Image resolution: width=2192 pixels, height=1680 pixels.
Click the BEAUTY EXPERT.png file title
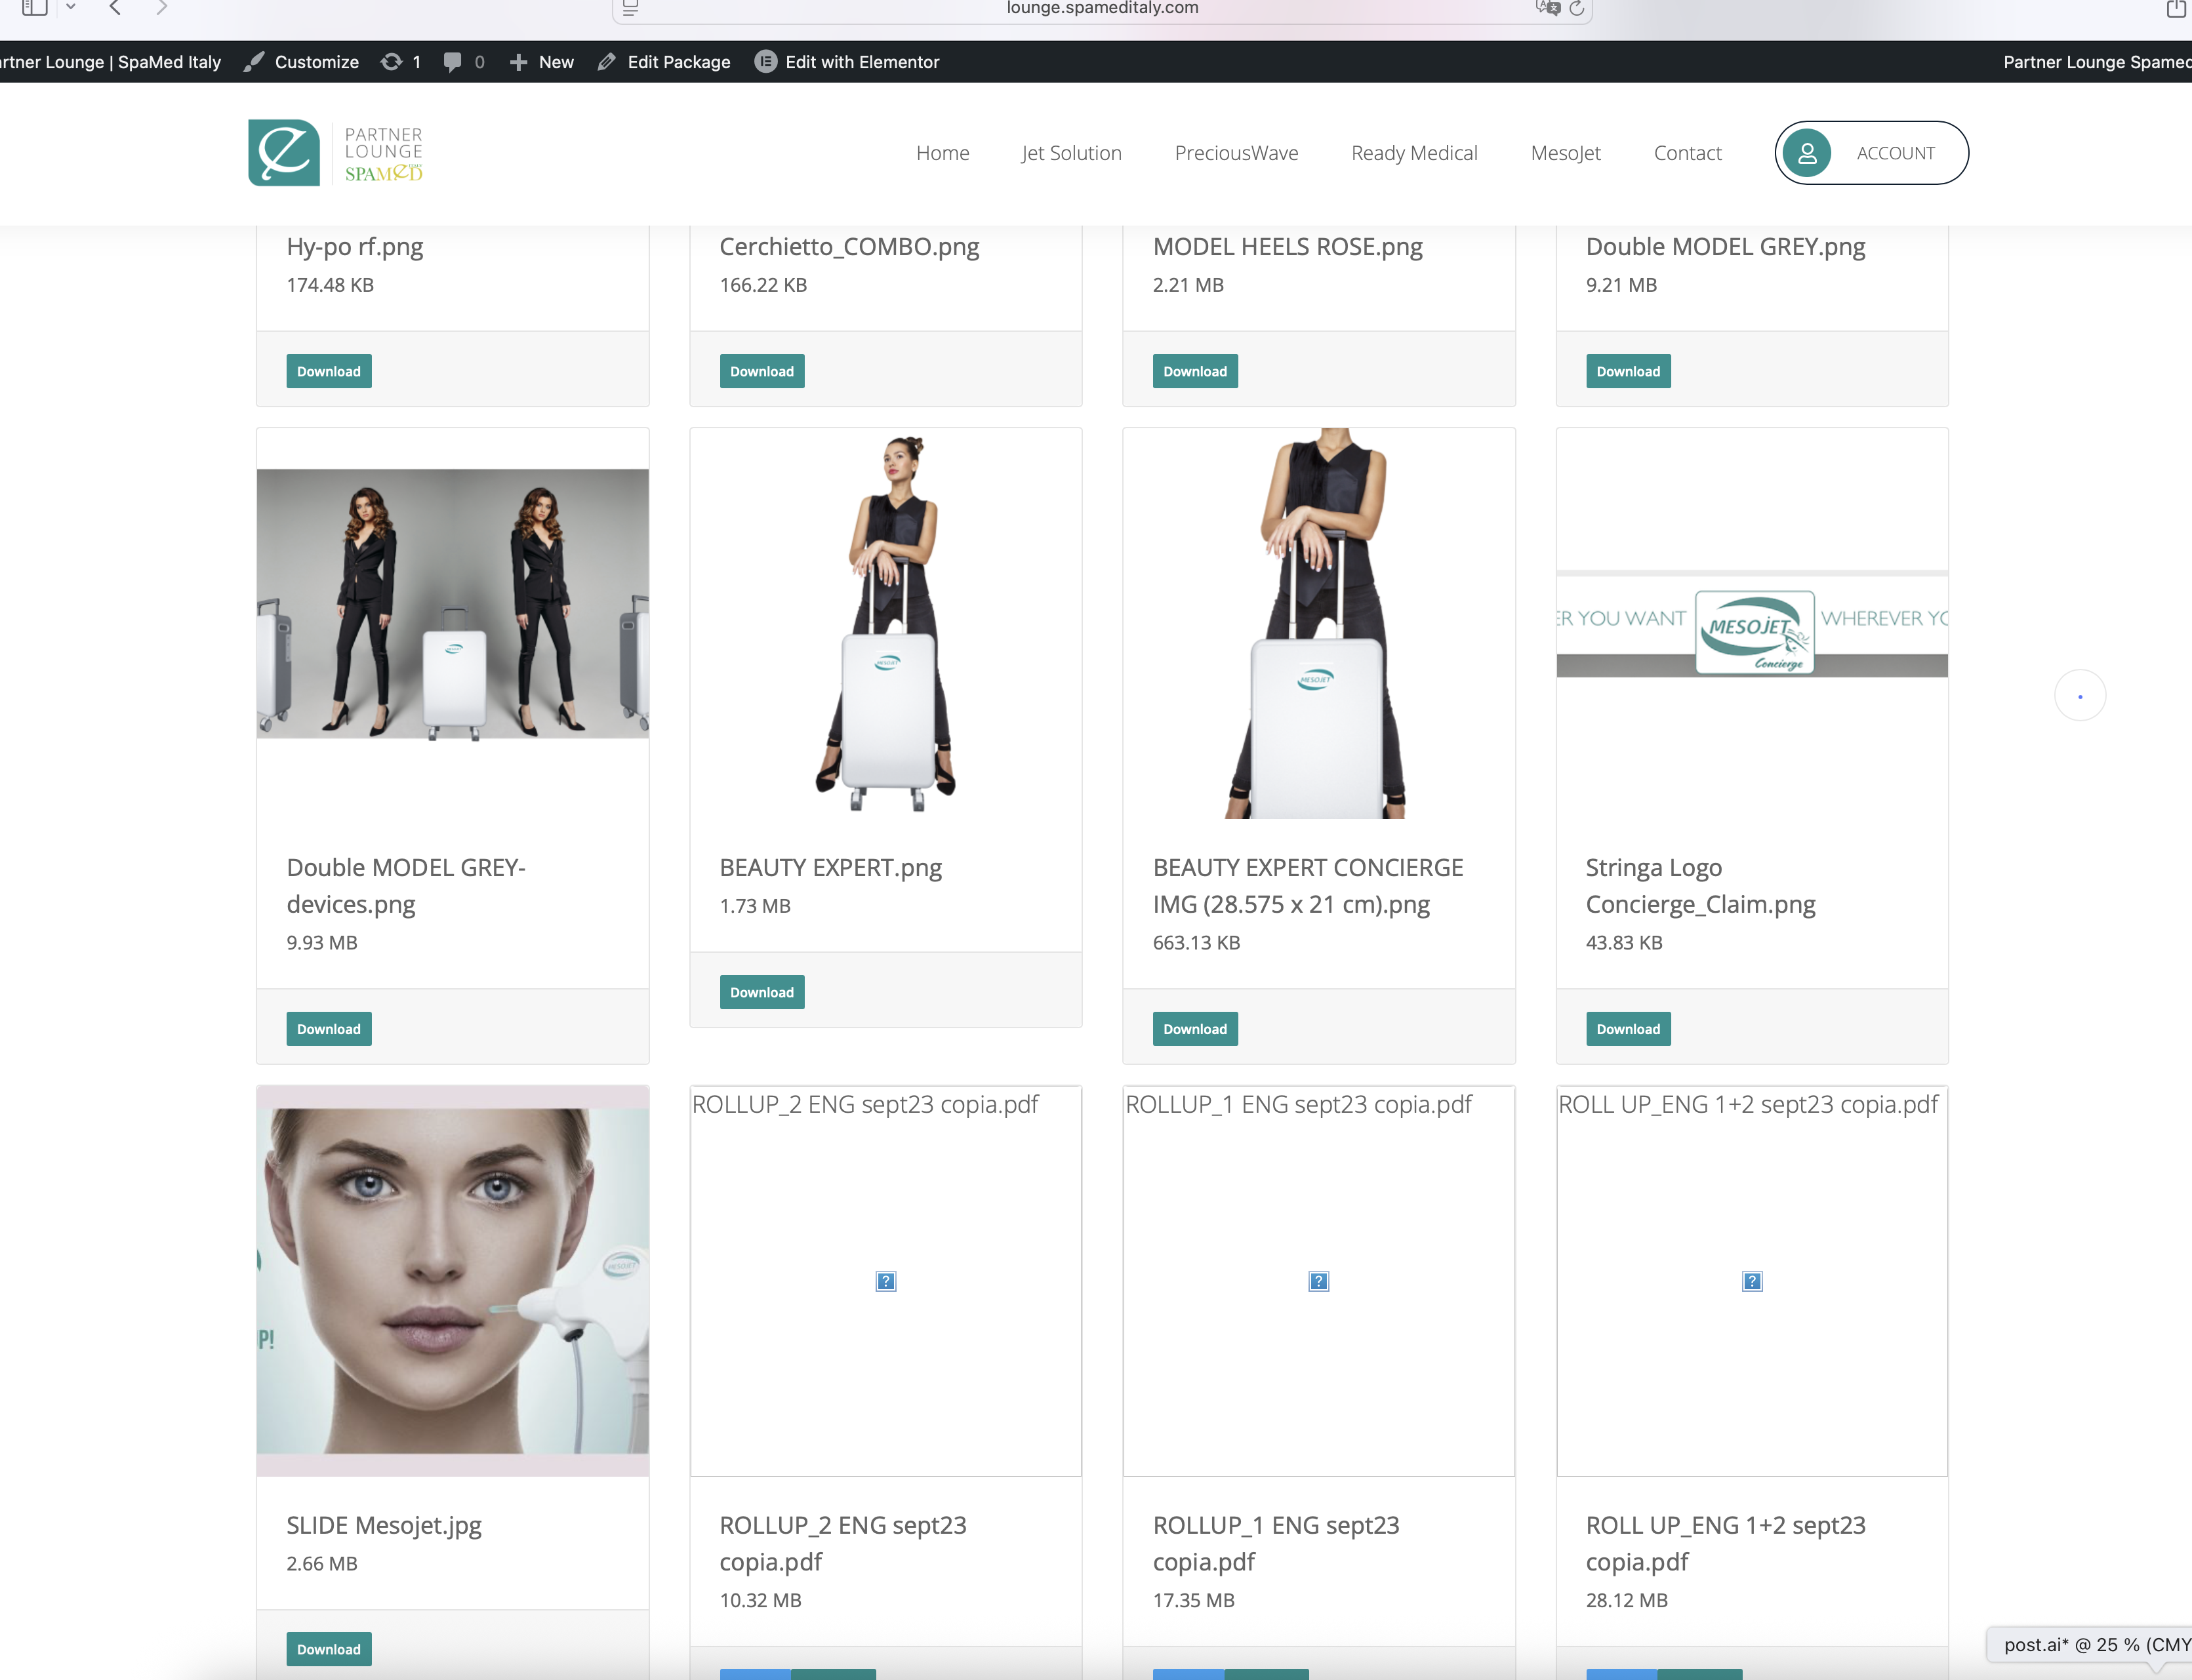[830, 867]
